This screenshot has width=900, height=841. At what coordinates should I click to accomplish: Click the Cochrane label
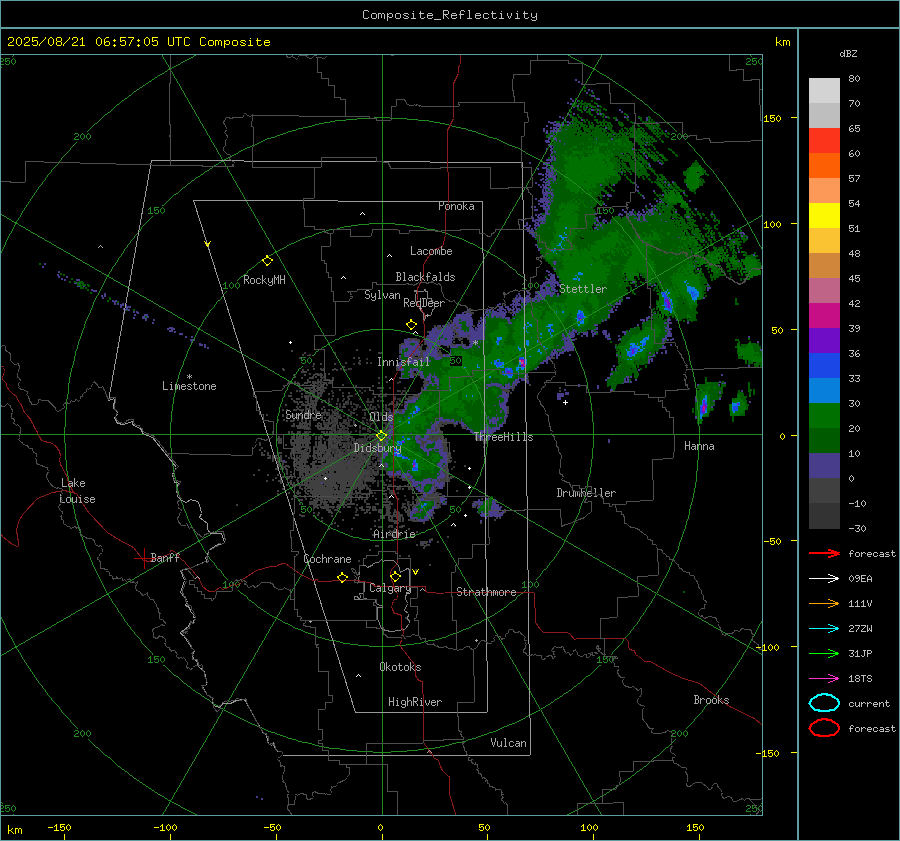click(x=327, y=559)
